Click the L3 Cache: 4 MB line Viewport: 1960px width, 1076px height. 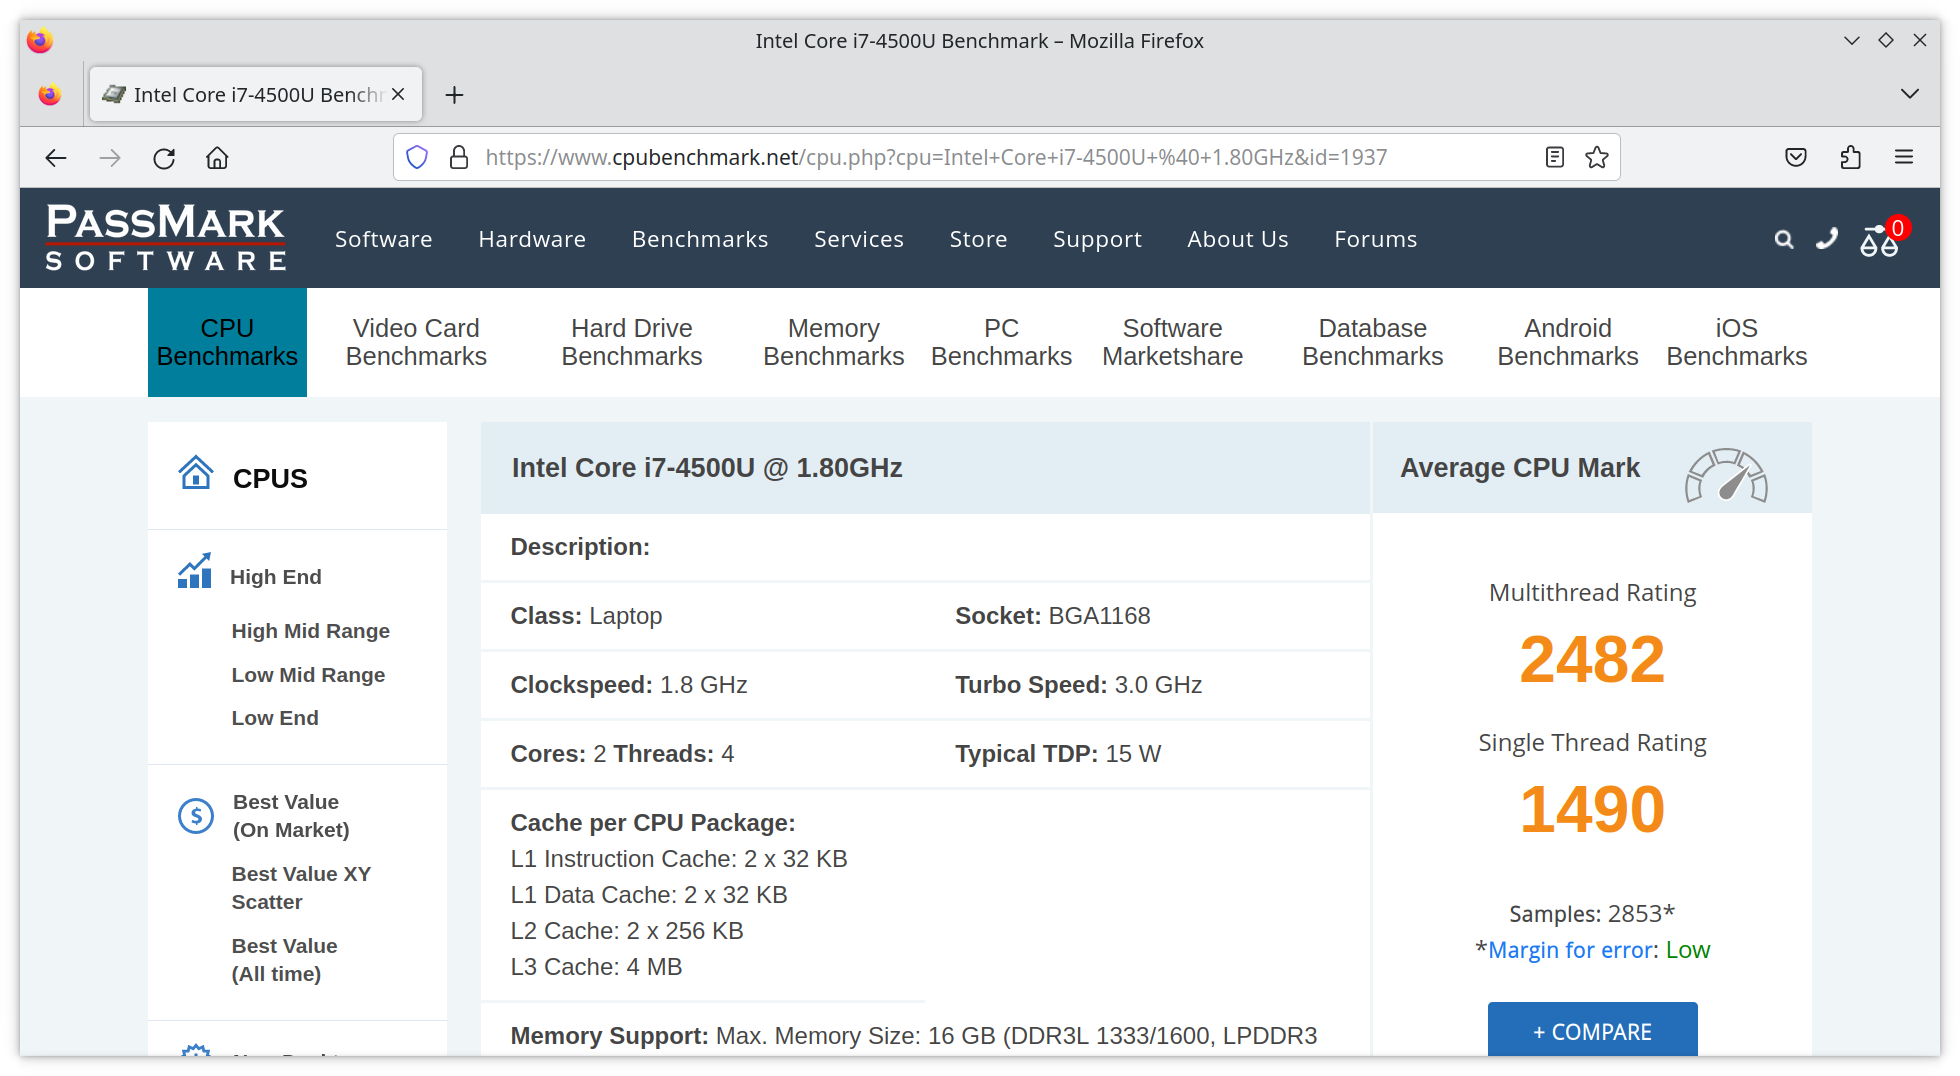tap(596, 967)
